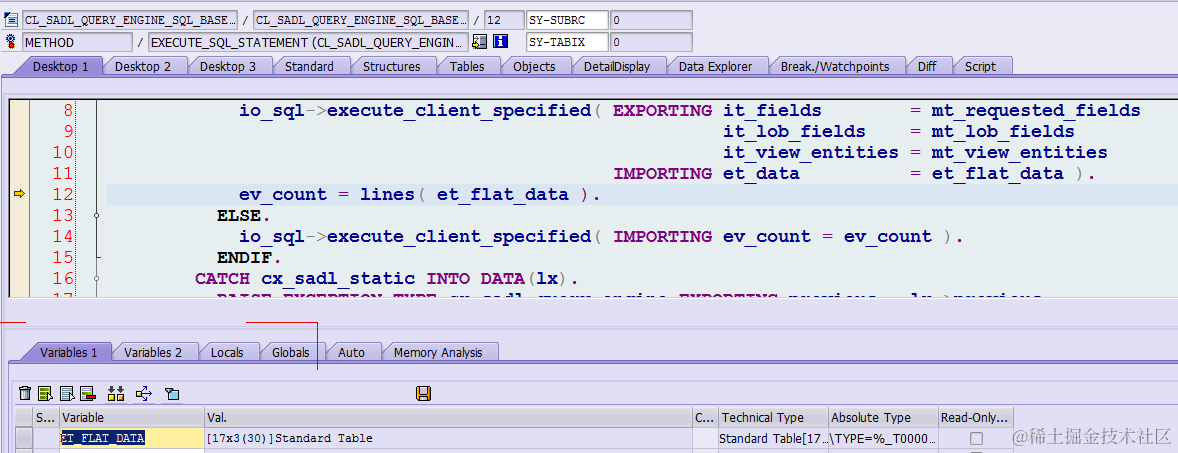Click the yellow boxes with arrows icon
The image size is (1178, 453).
point(116,393)
